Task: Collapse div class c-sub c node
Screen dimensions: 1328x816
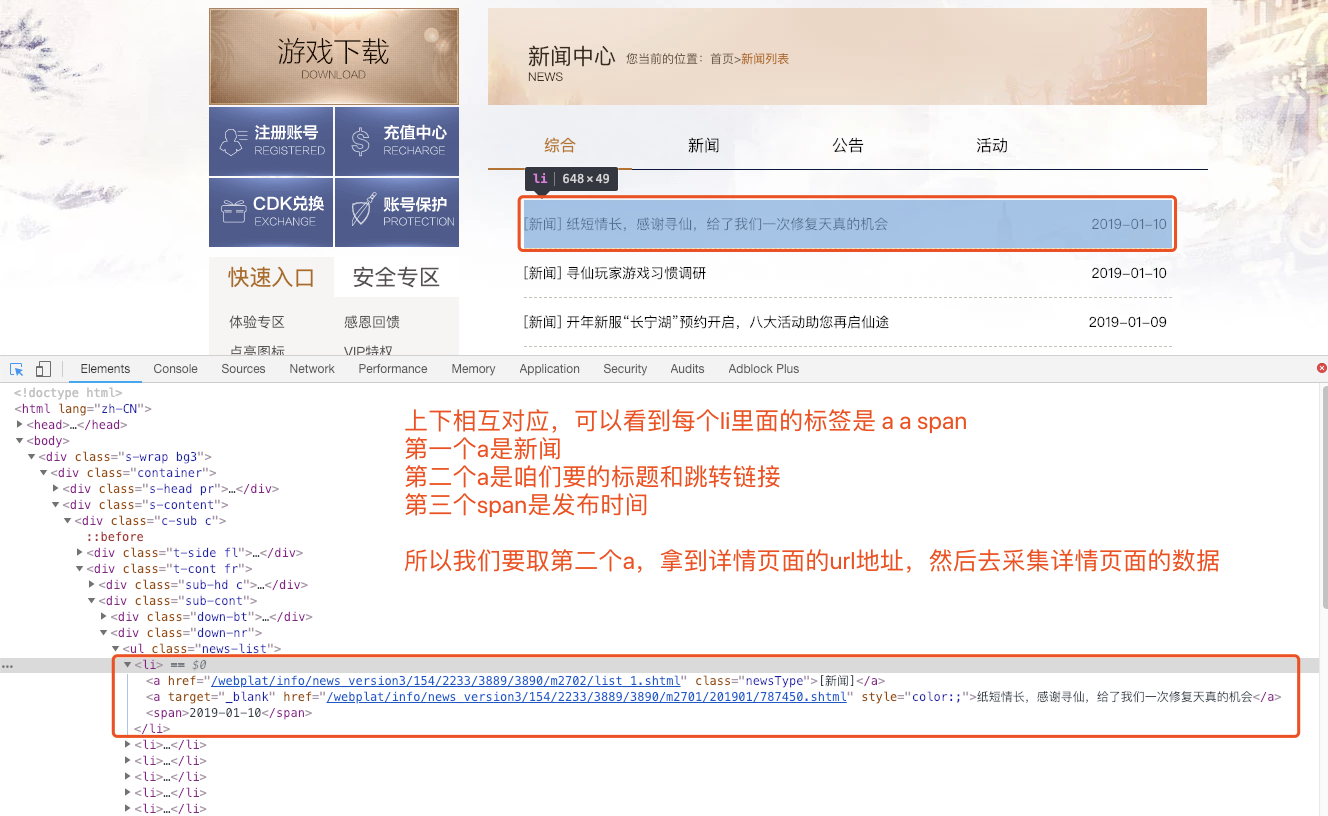Action: pos(68,521)
